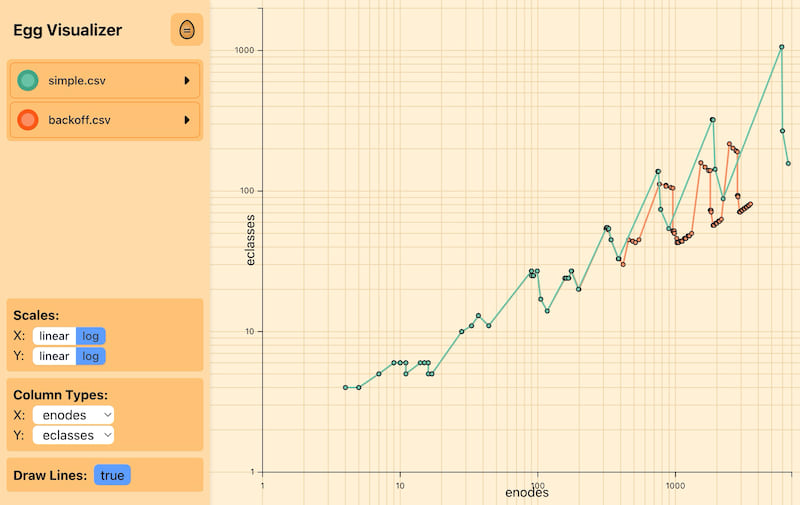Screen dimensions: 800x505
Task: Set Y scale to linear
Action: coord(54,356)
